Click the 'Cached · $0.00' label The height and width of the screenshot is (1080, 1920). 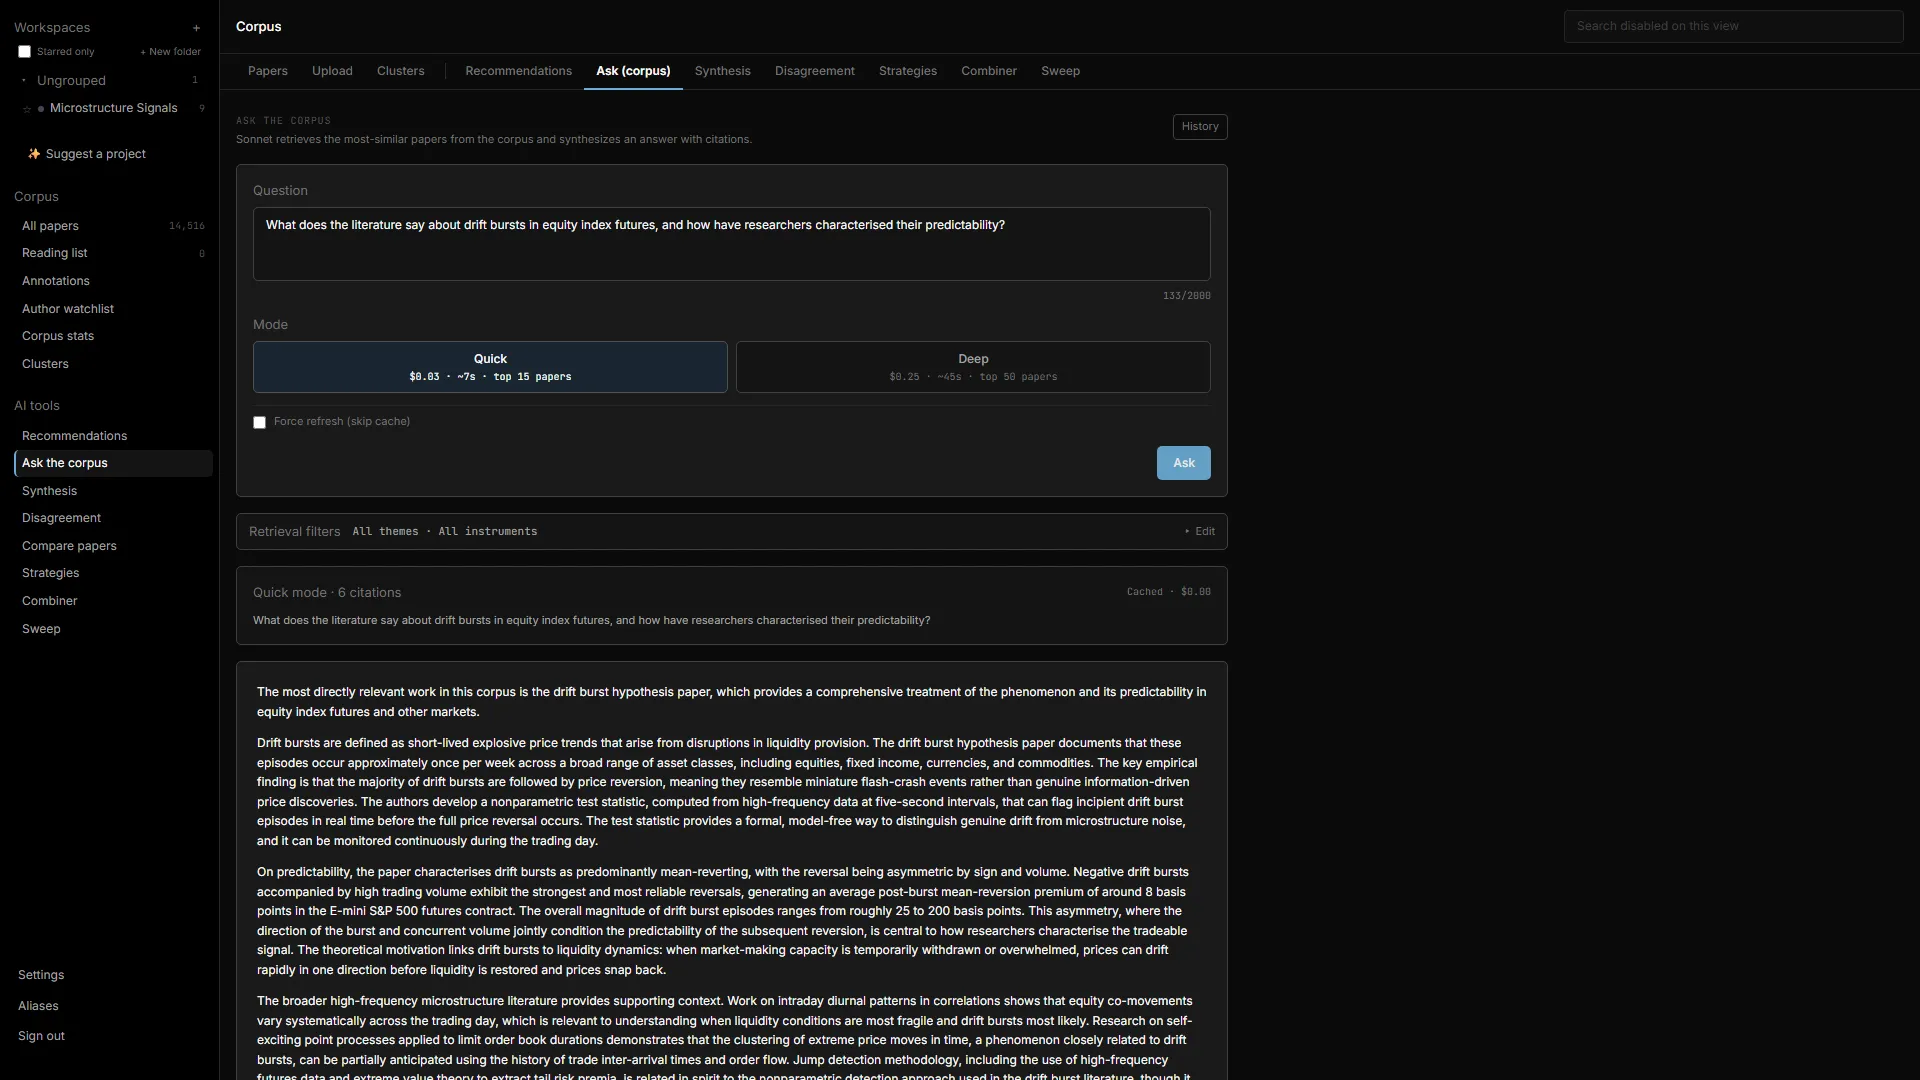click(1168, 592)
